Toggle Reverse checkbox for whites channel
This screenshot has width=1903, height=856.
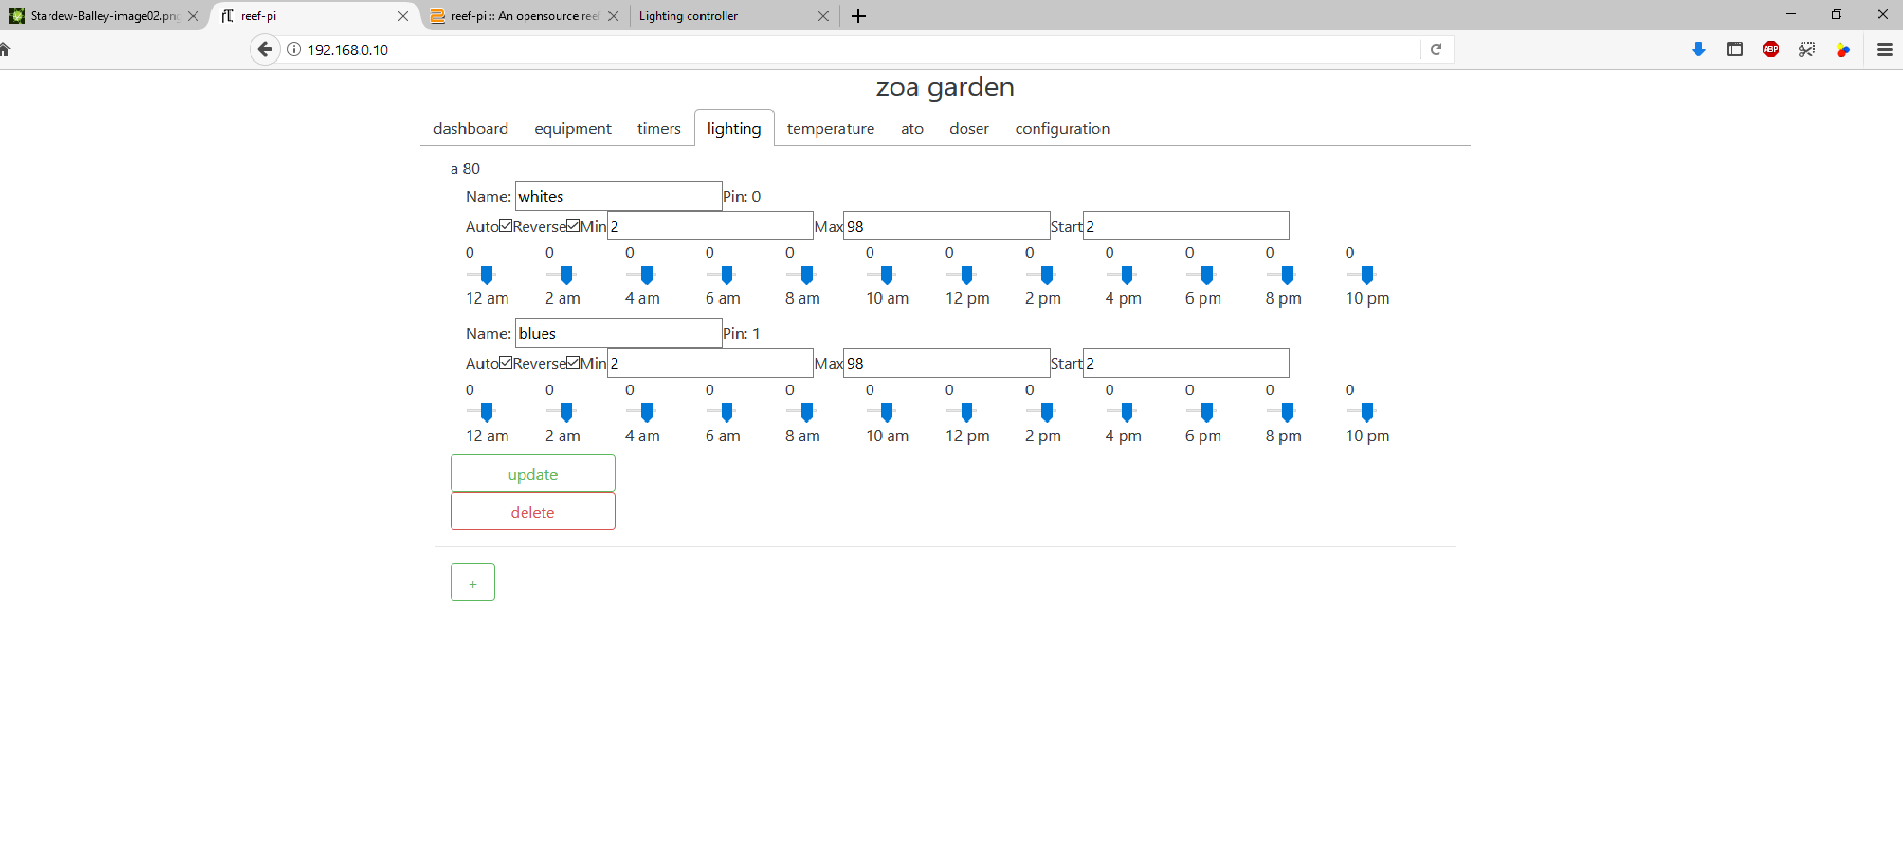573,225
